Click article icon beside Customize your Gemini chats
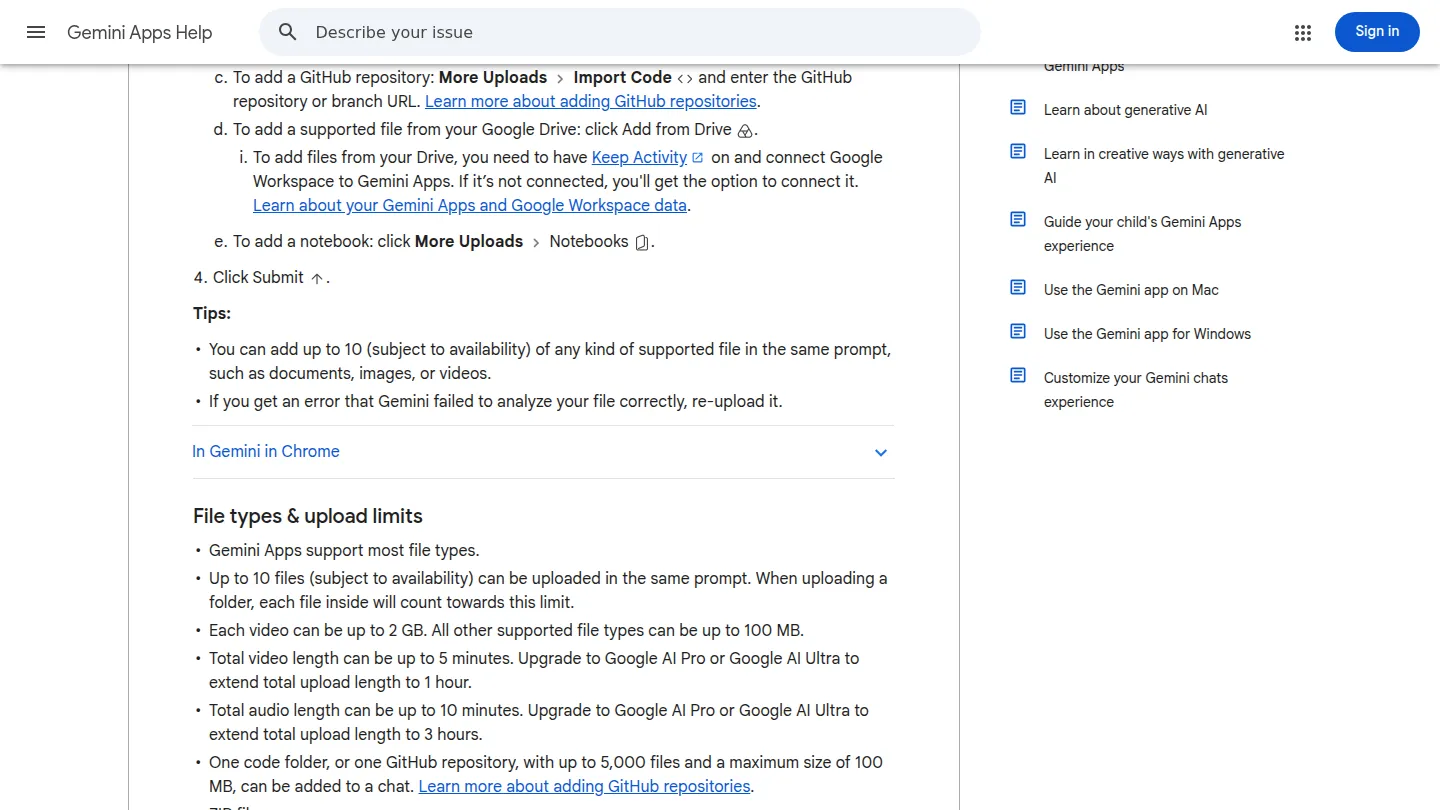 (1018, 376)
